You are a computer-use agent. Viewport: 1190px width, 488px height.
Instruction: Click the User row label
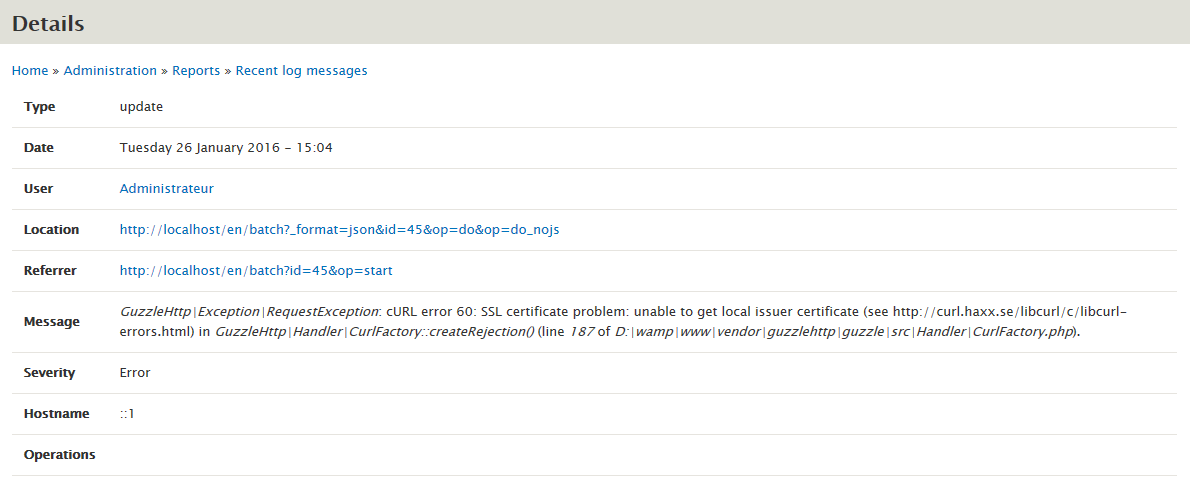coord(39,188)
